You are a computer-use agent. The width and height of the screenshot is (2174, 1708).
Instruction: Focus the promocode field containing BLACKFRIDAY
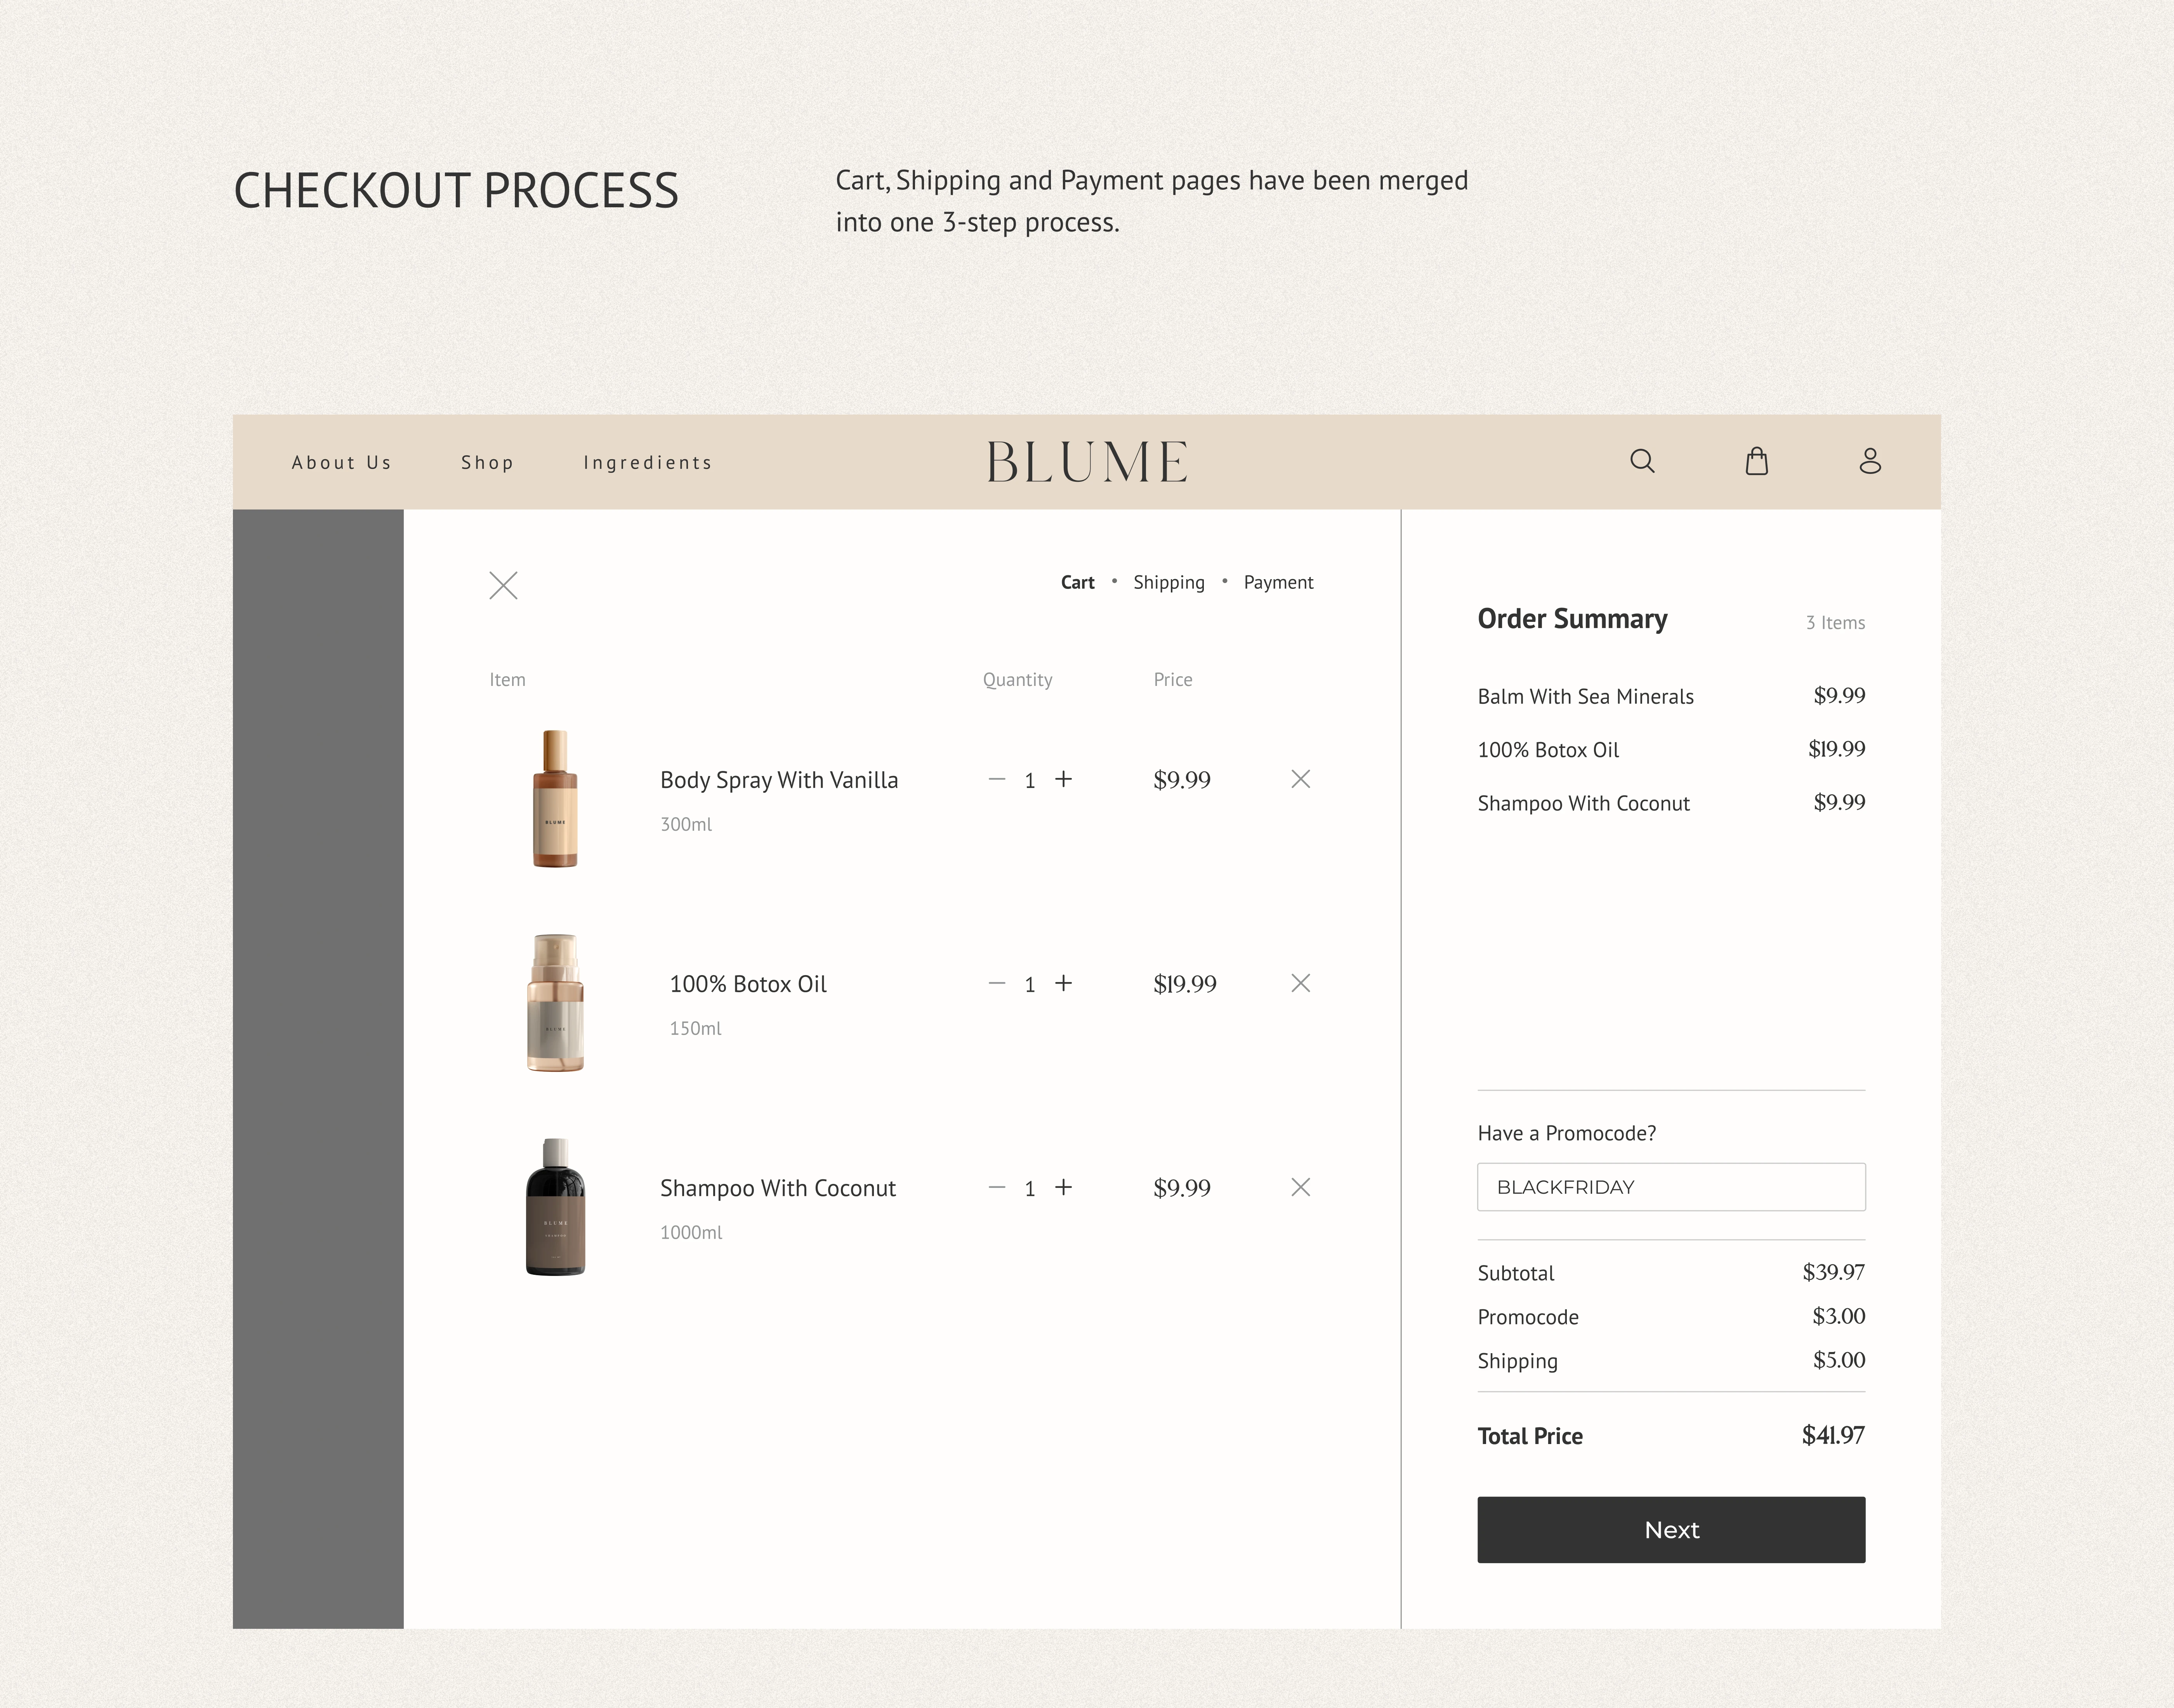(1671, 1187)
